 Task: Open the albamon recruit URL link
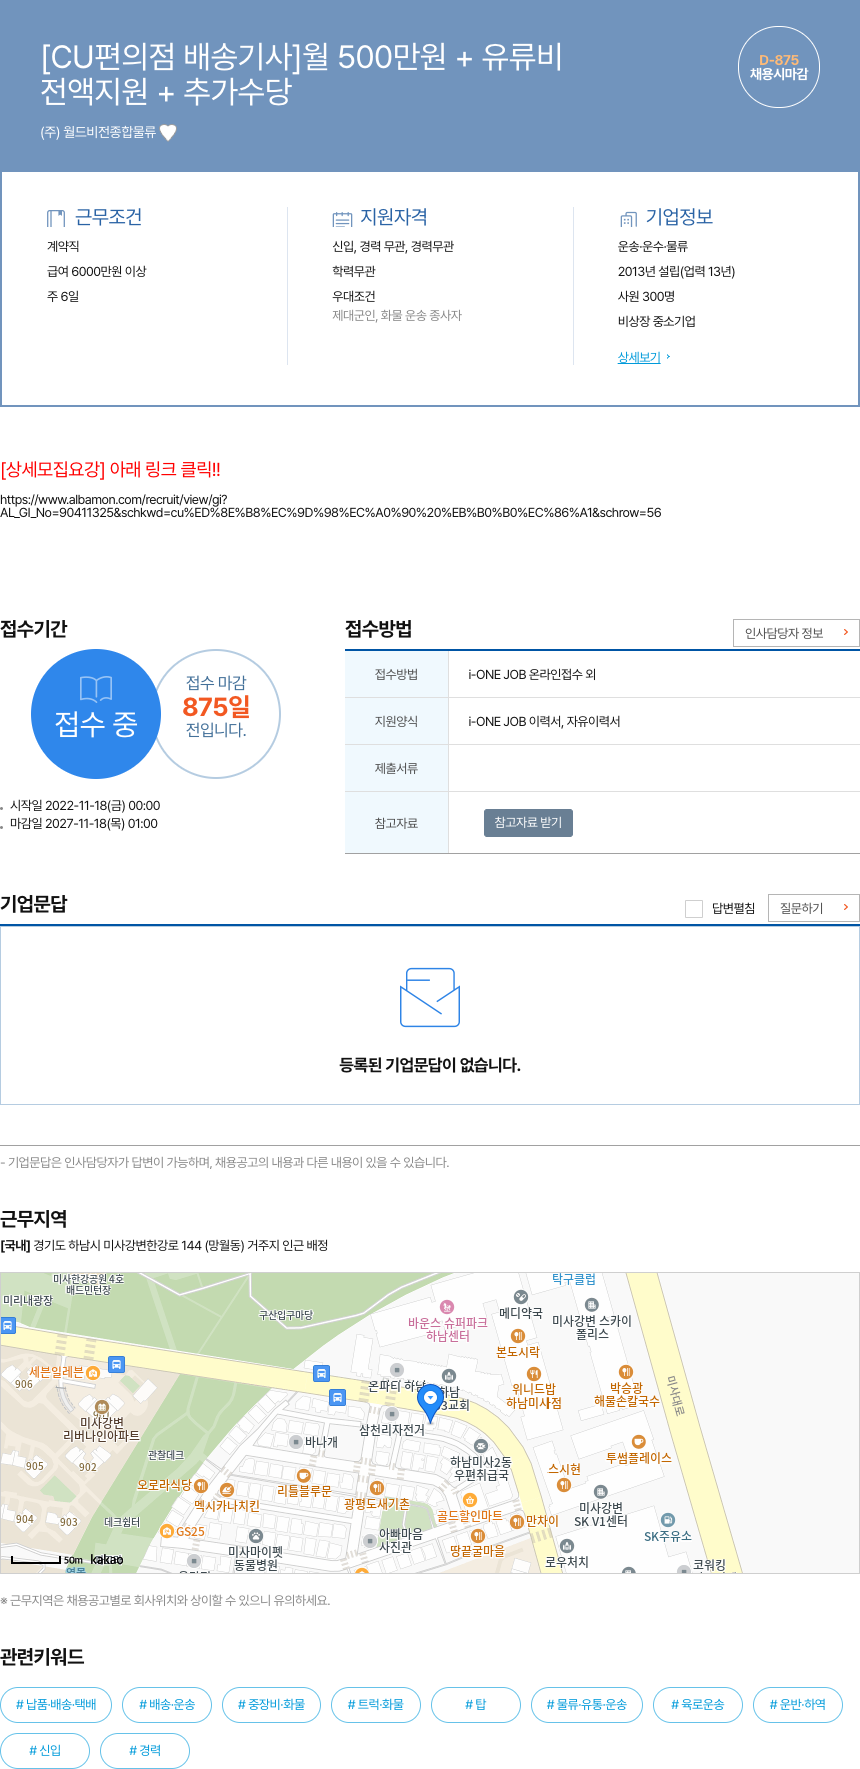pos(330,506)
